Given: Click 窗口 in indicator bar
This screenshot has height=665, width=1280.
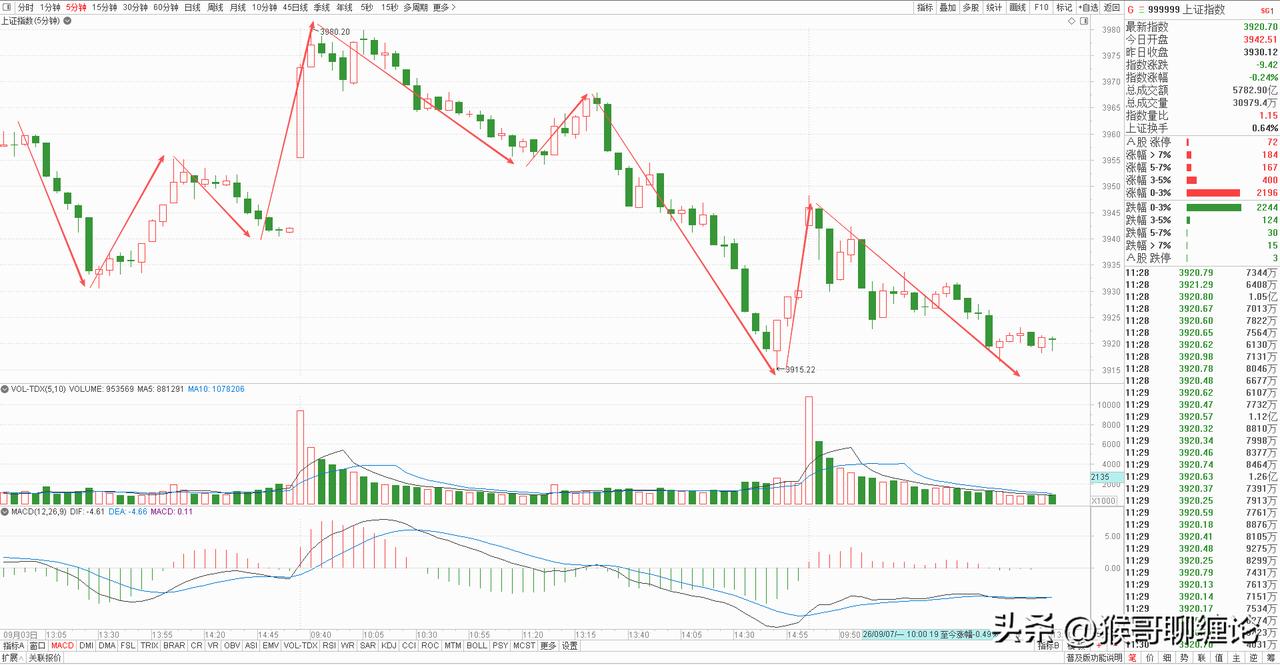Looking at the screenshot, I should coord(38,645).
